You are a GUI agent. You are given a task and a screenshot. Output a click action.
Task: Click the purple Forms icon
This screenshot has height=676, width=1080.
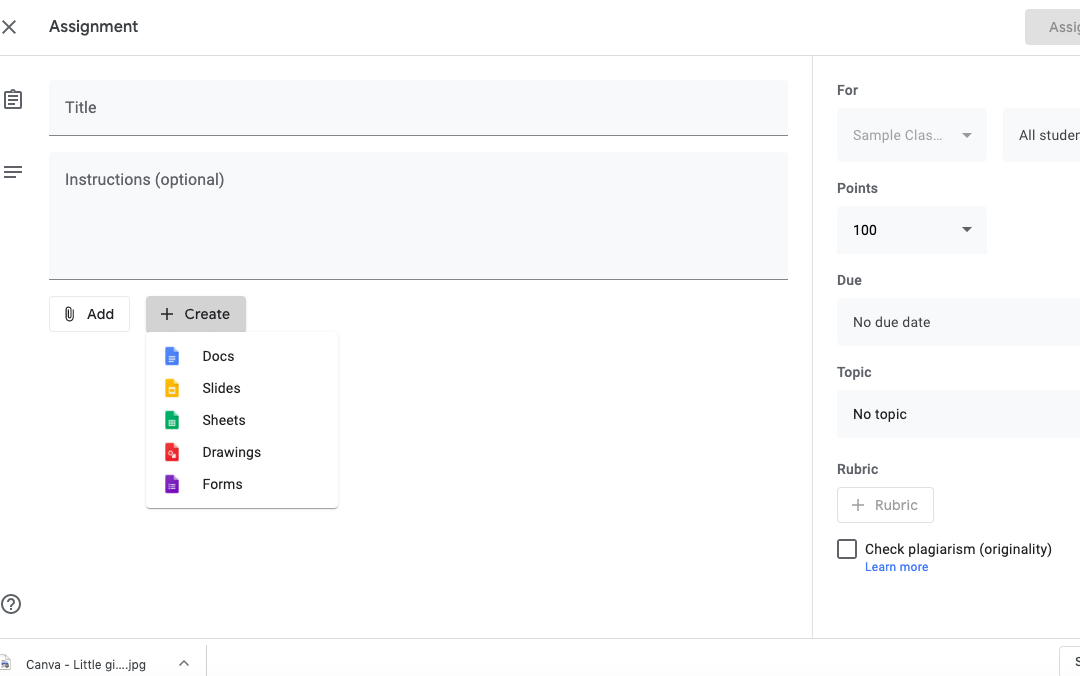click(x=172, y=484)
